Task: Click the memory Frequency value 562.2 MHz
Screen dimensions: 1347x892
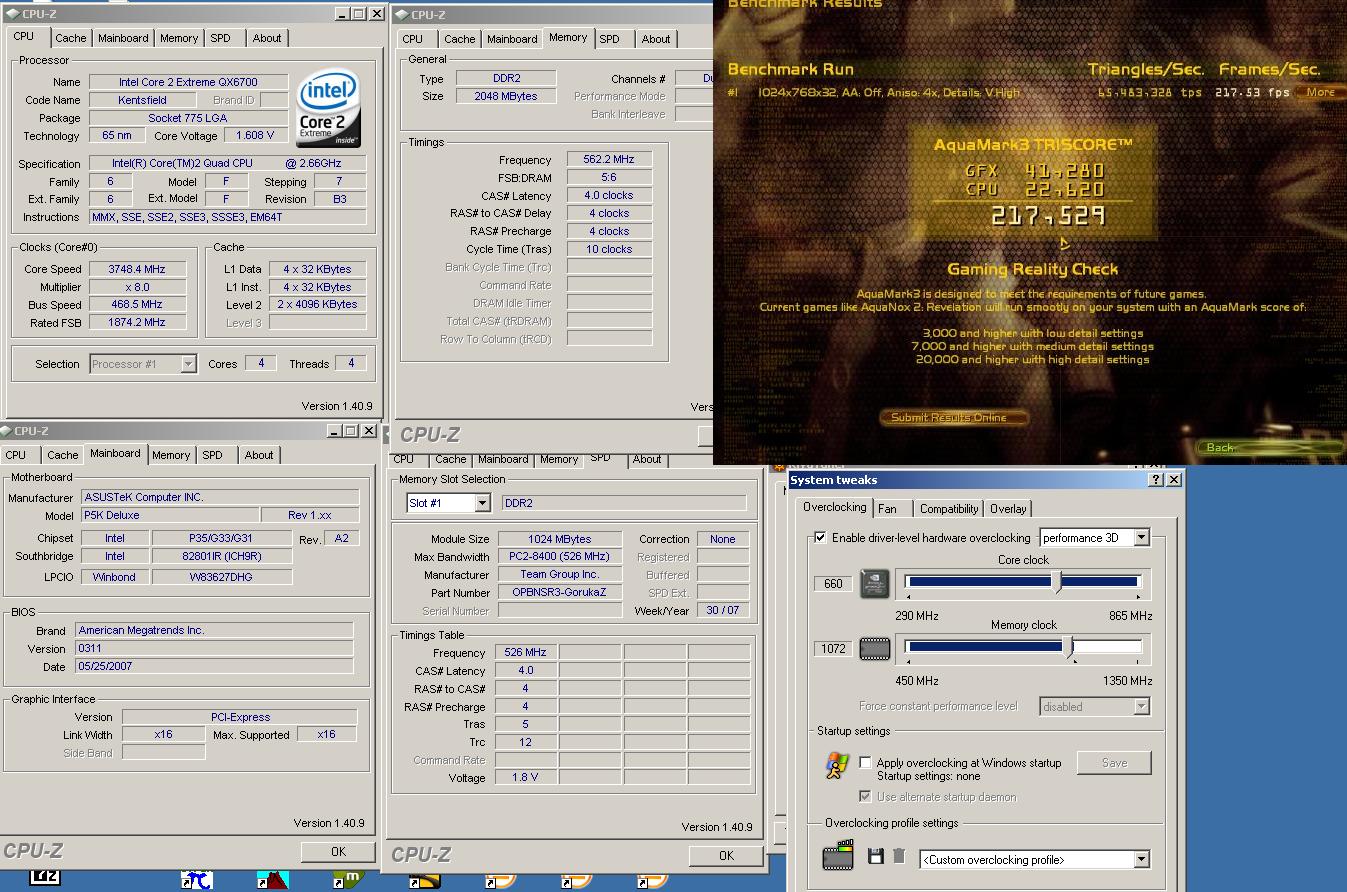Action: 609,160
